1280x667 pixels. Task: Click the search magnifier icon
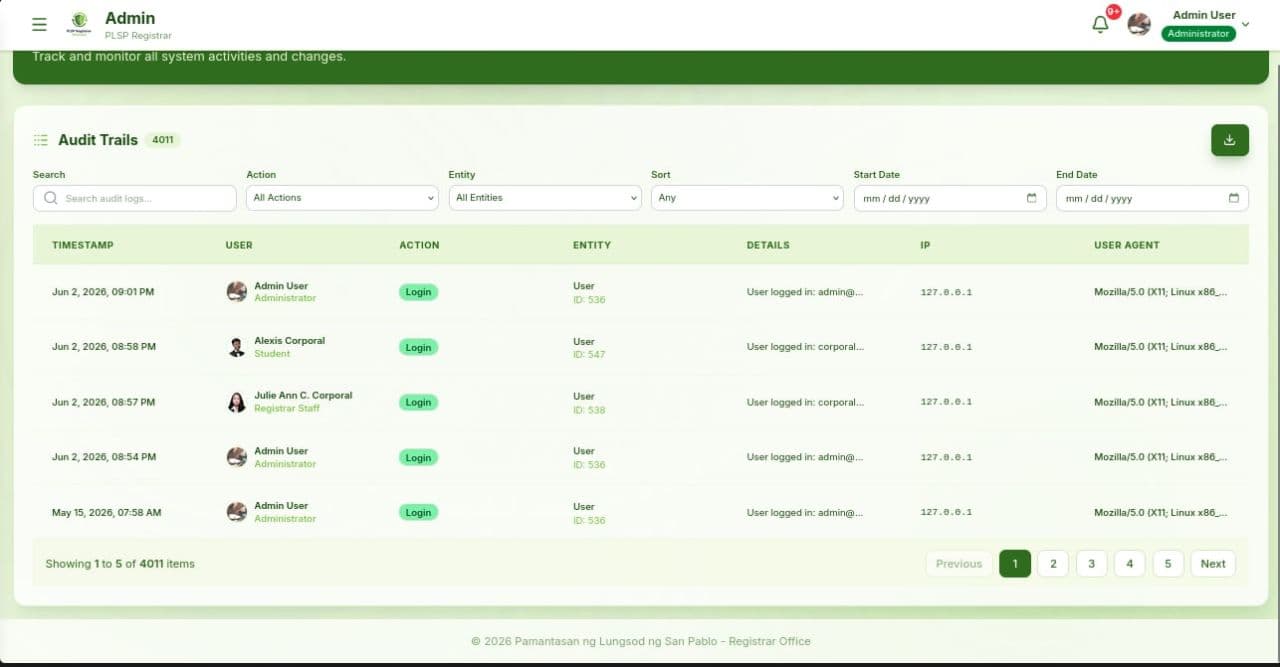[51, 198]
